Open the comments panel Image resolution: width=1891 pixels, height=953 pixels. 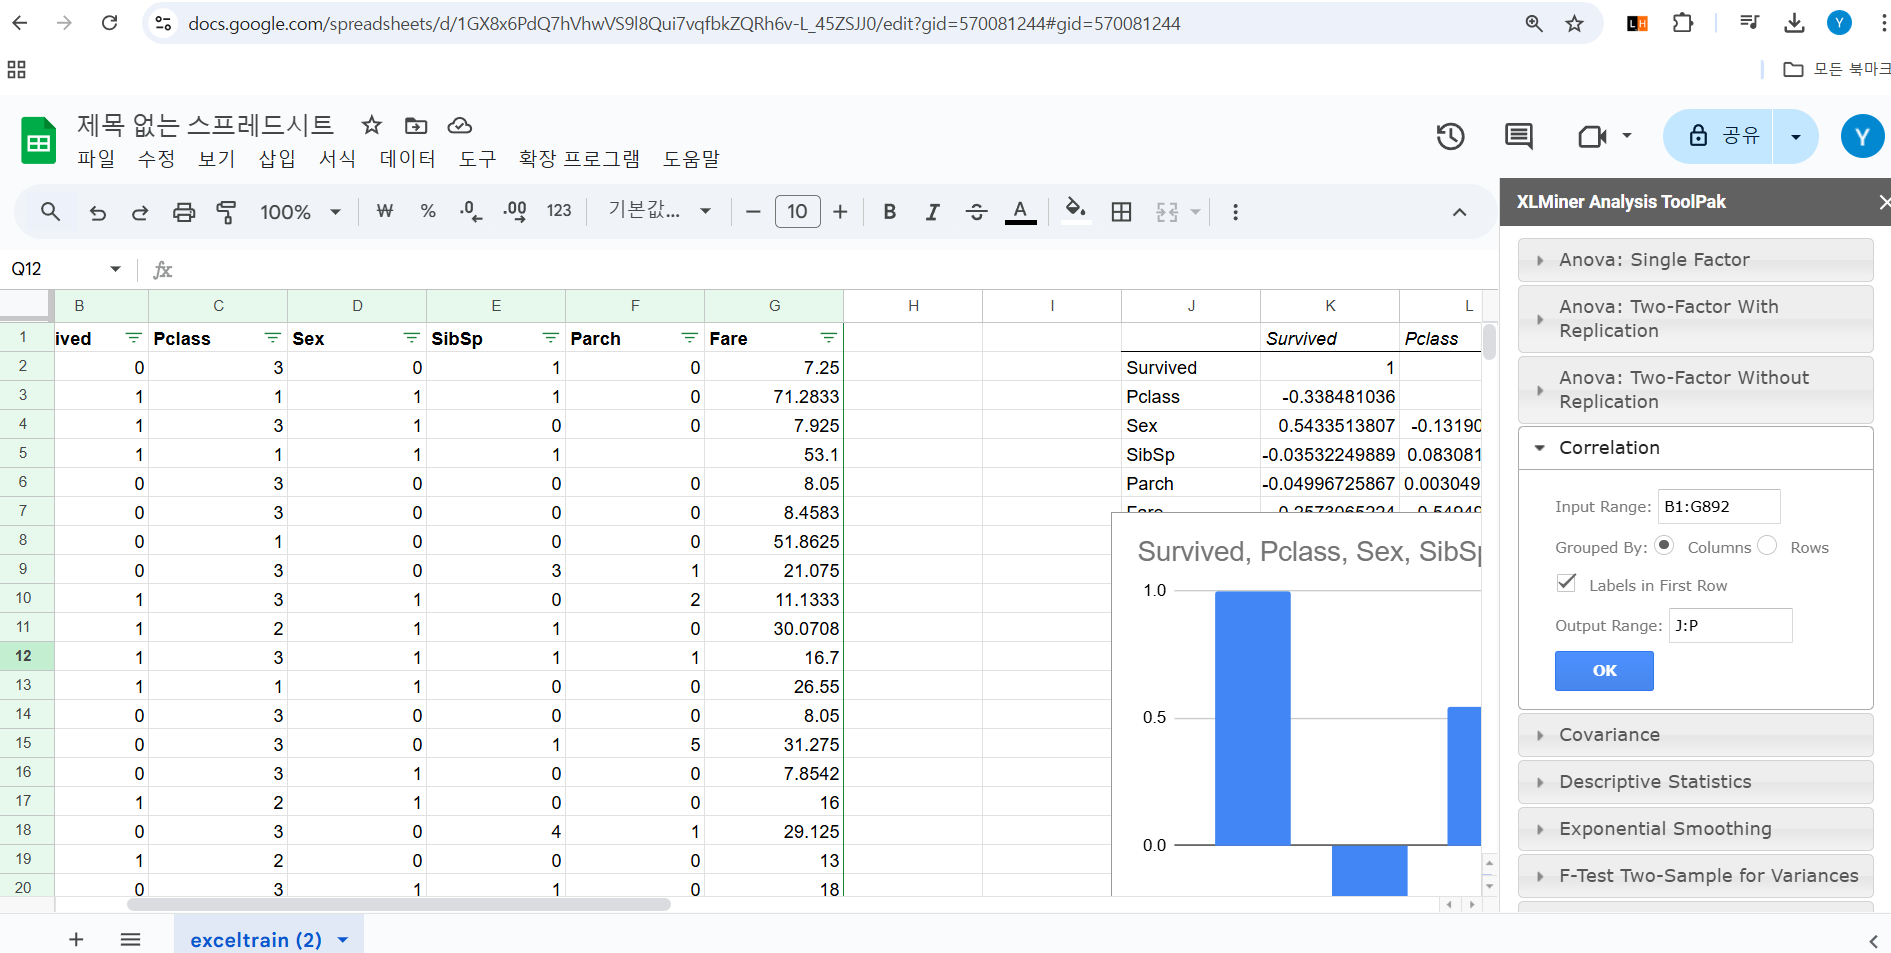(x=1519, y=136)
